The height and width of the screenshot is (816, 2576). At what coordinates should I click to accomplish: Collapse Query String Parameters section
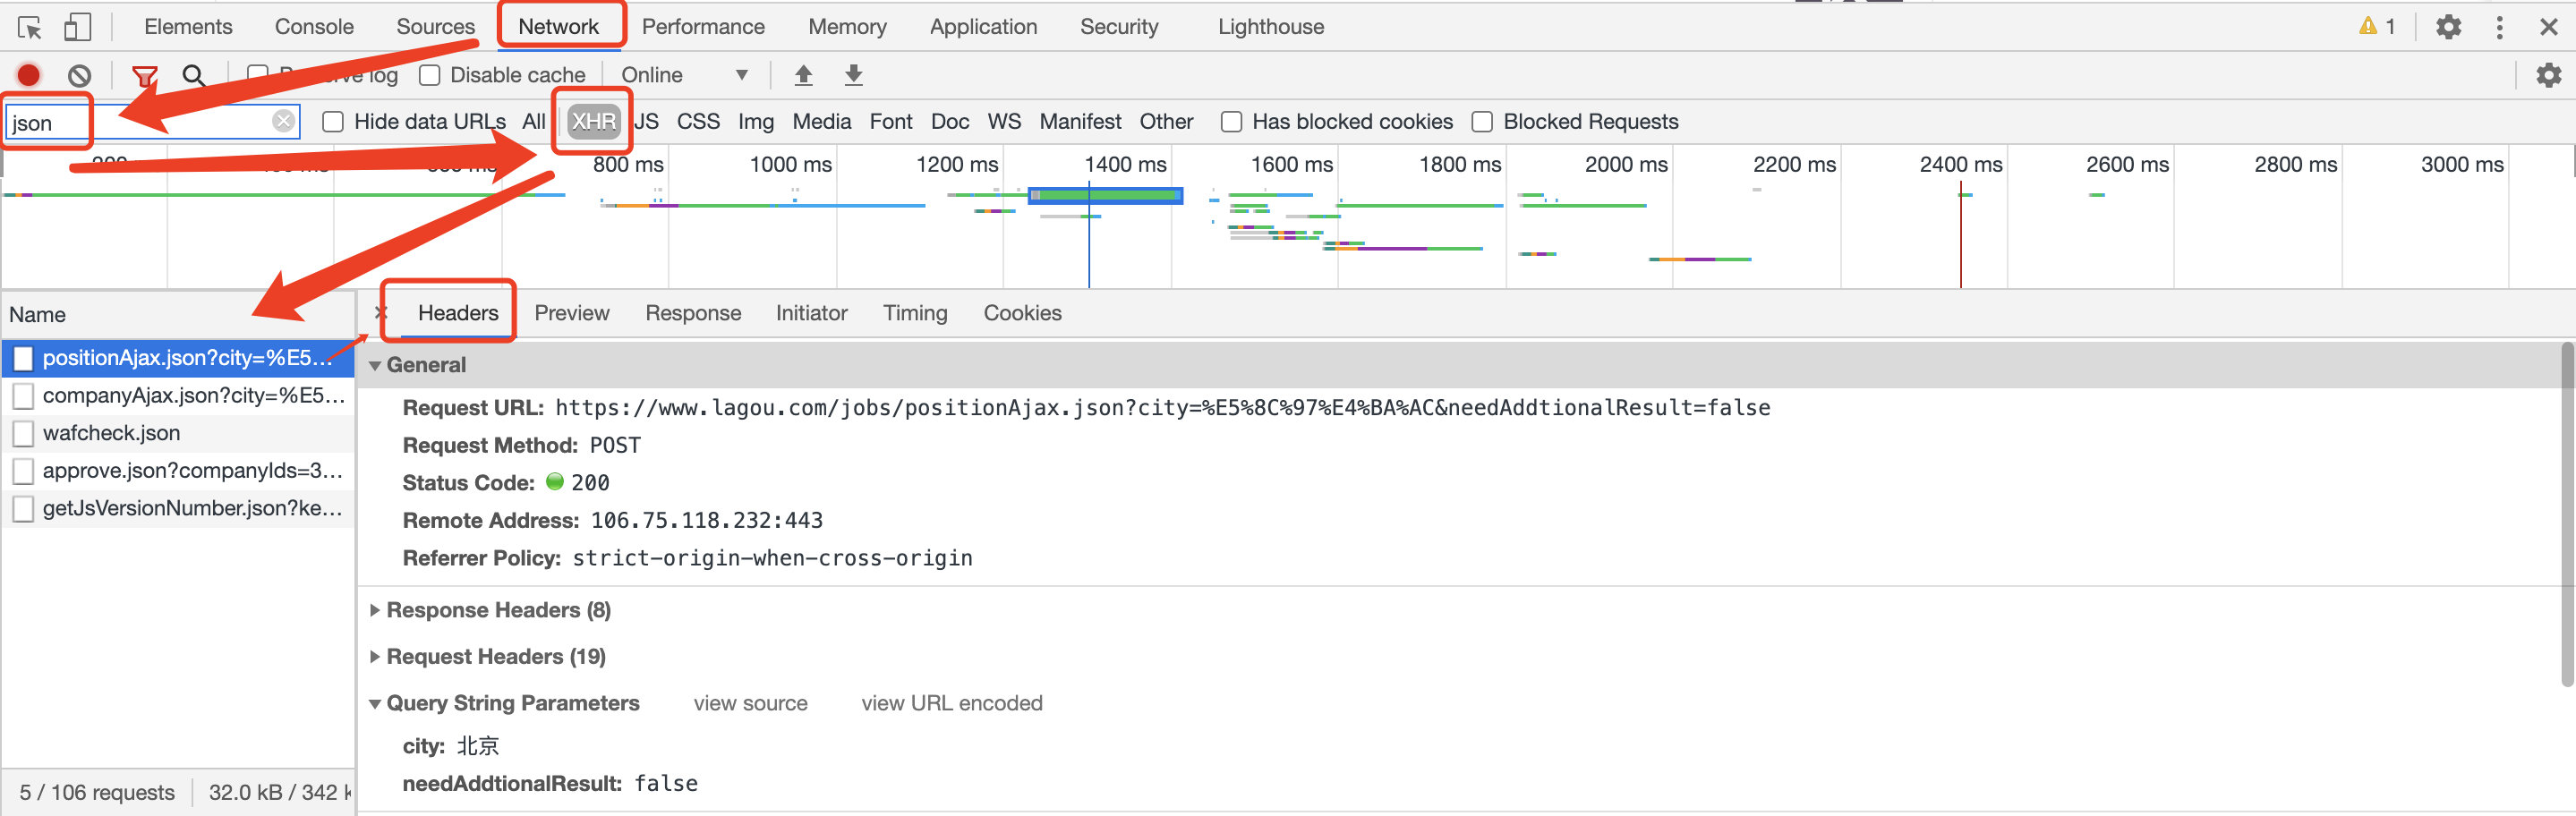(x=375, y=704)
